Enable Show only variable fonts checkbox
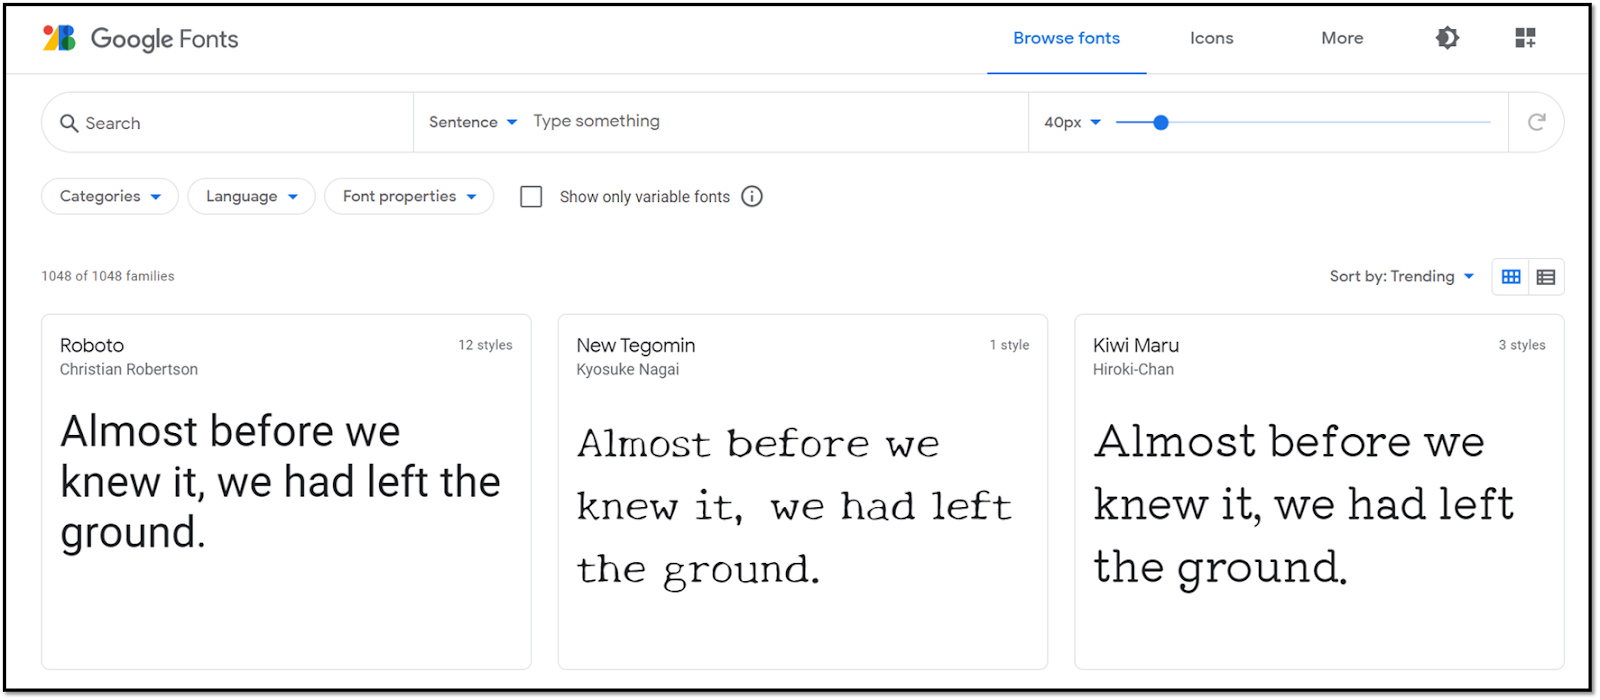 click(x=531, y=197)
